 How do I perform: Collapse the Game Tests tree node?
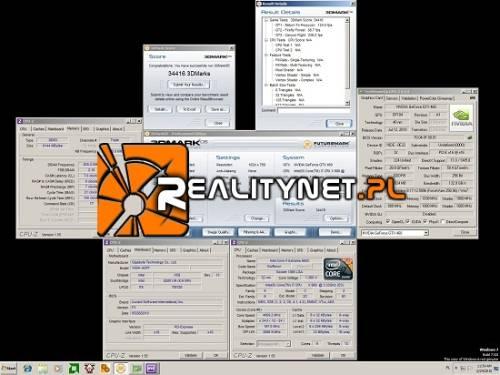click(x=266, y=20)
